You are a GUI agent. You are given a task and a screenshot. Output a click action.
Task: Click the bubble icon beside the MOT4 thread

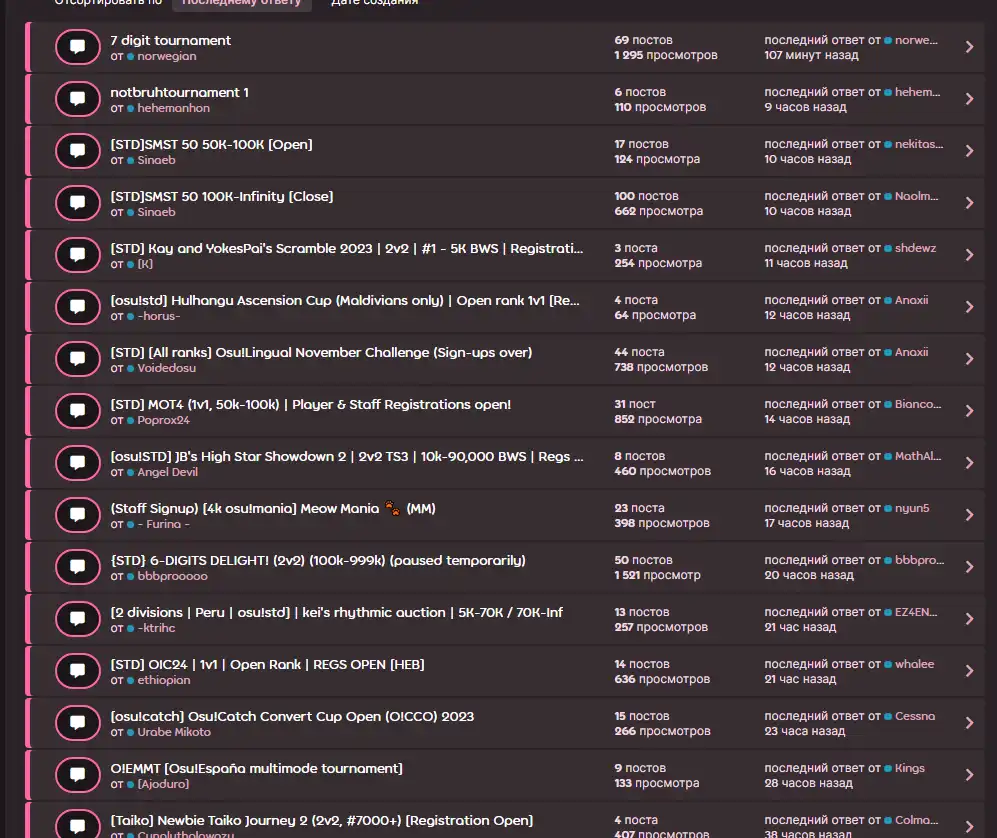(78, 411)
